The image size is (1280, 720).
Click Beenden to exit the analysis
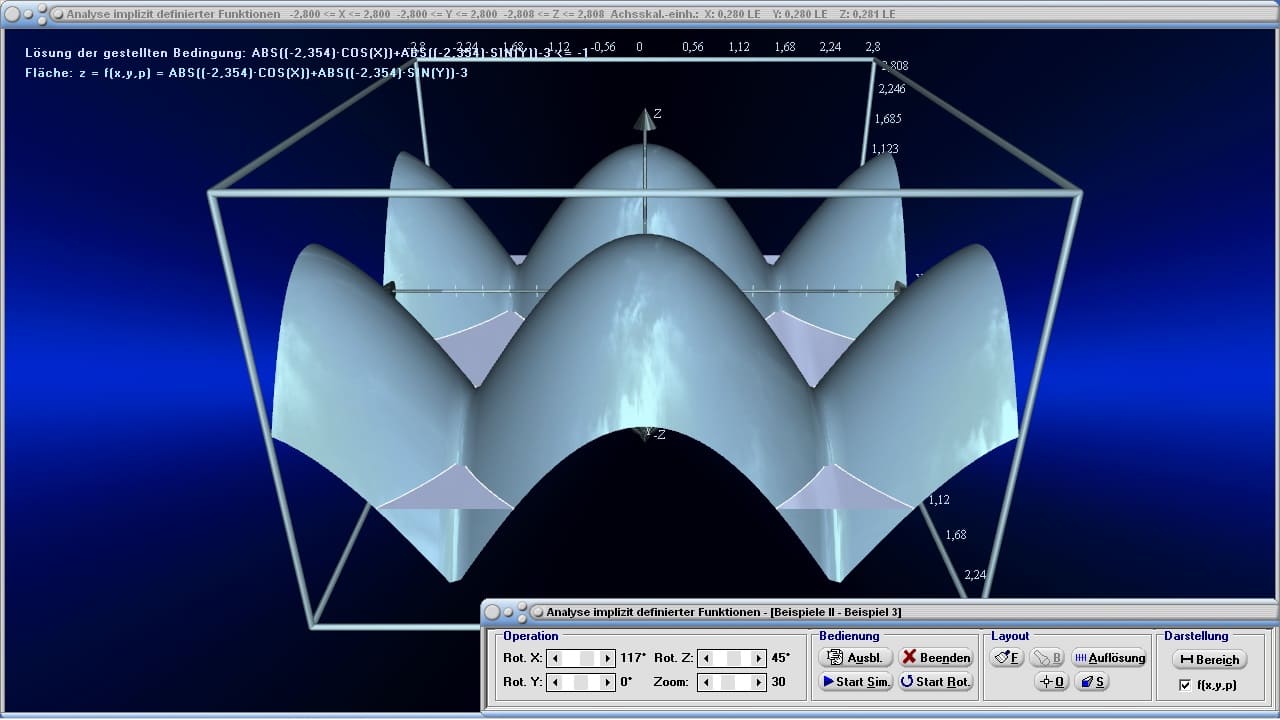[x=935, y=657]
